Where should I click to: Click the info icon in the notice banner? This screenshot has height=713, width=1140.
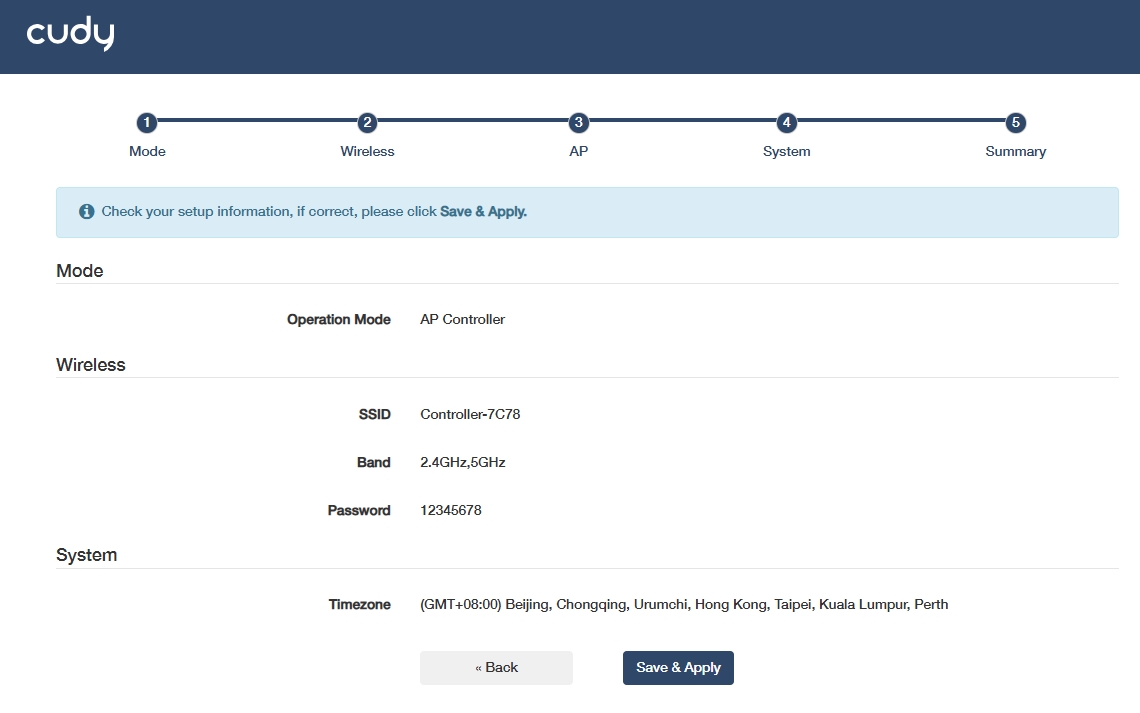(x=87, y=212)
